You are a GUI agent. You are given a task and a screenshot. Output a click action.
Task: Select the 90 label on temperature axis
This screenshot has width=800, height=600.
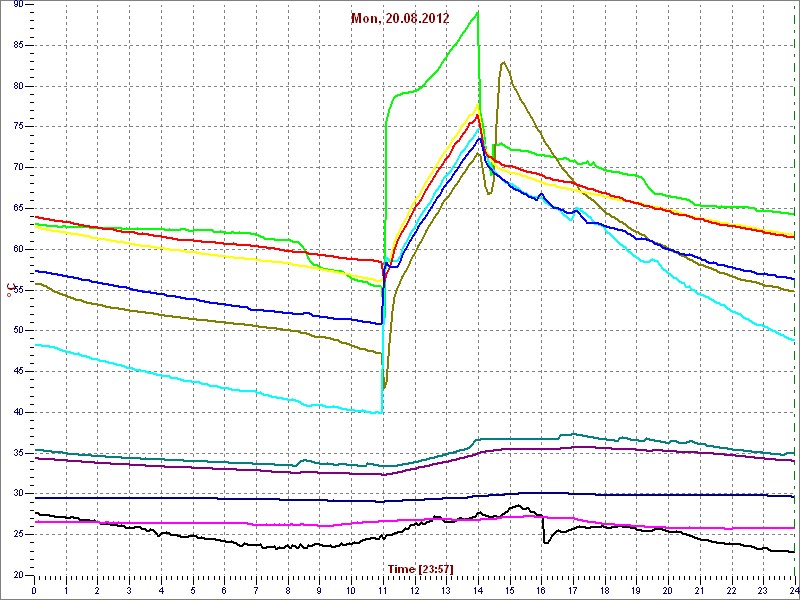18,5
